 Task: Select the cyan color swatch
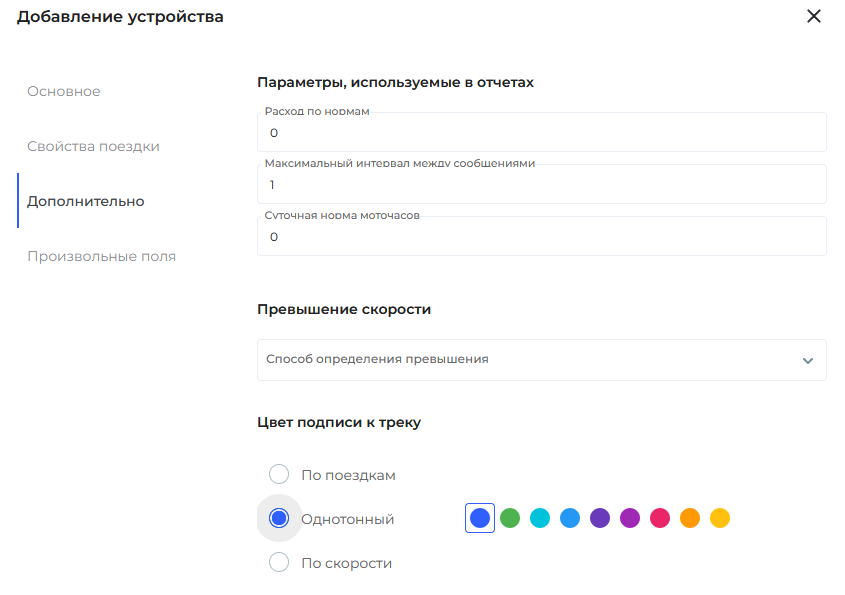pyautogui.click(x=540, y=518)
